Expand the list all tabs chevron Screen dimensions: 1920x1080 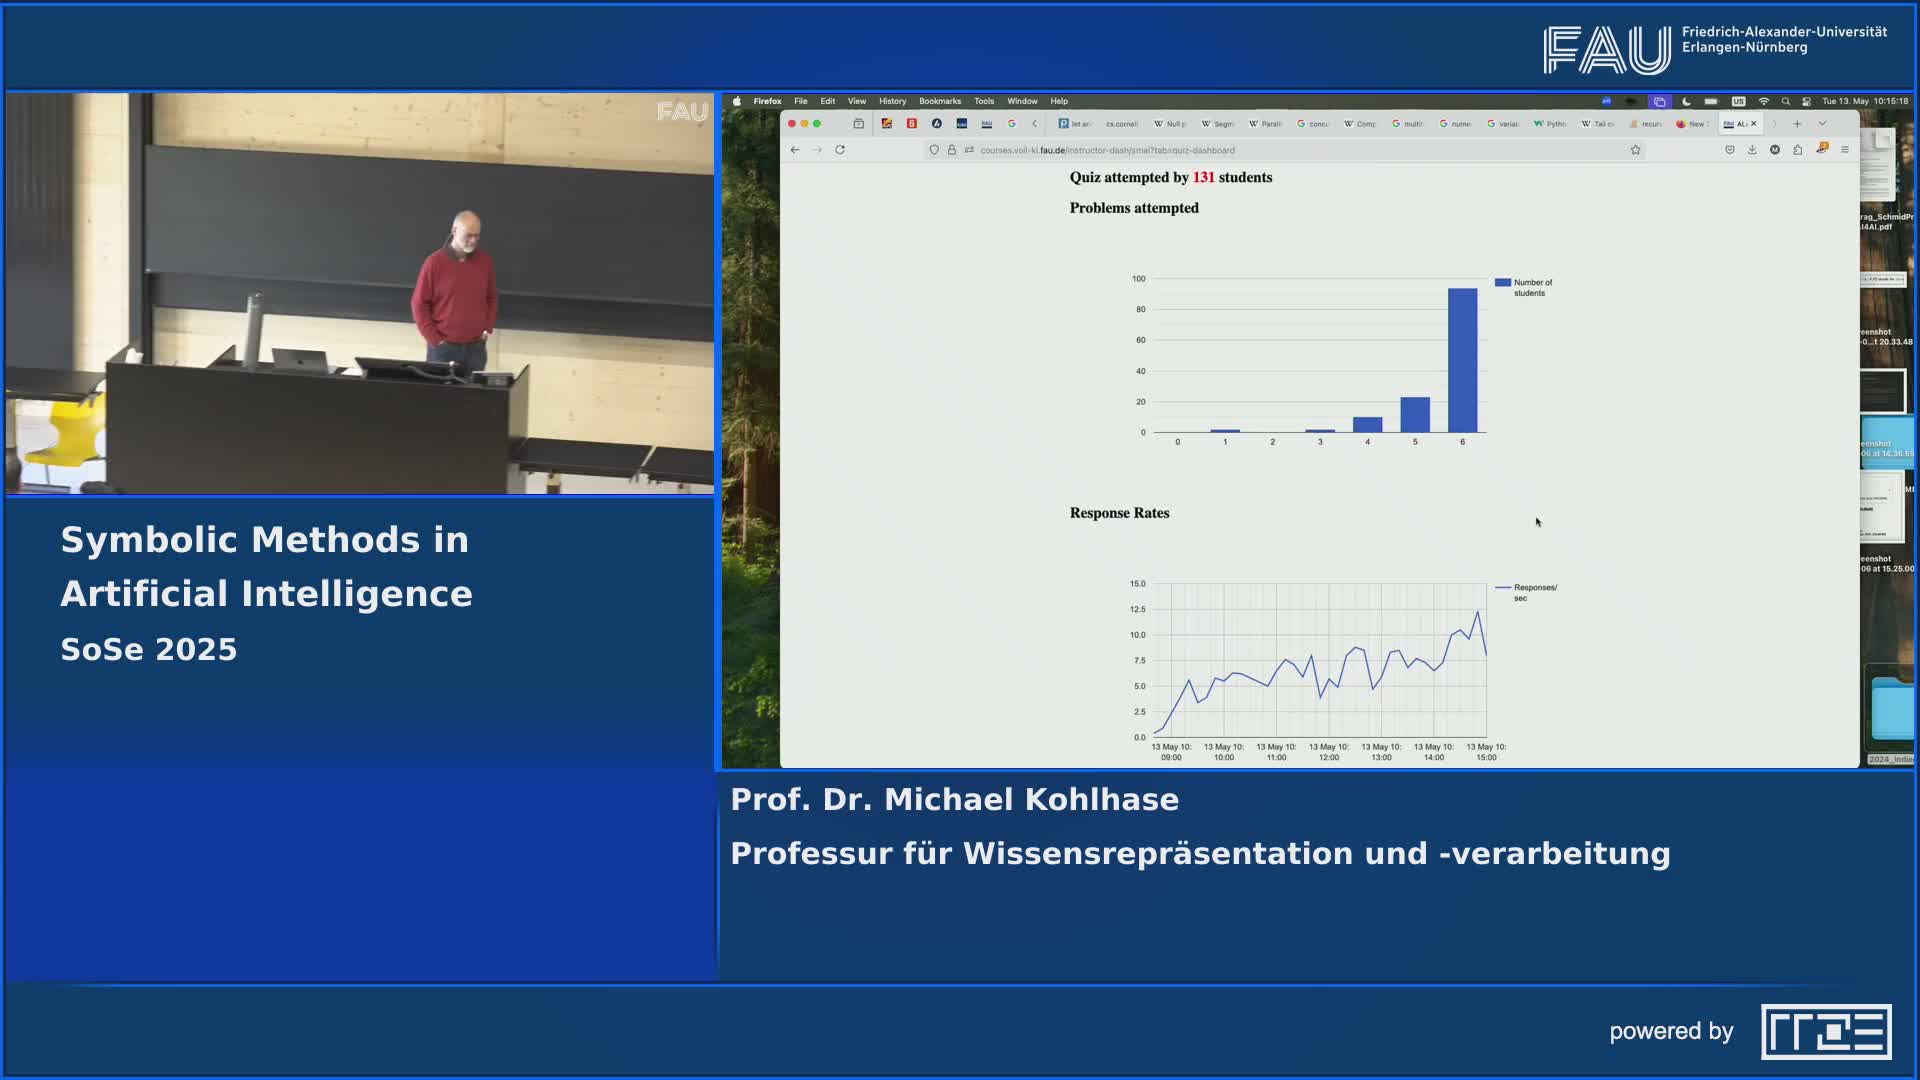click(1822, 124)
